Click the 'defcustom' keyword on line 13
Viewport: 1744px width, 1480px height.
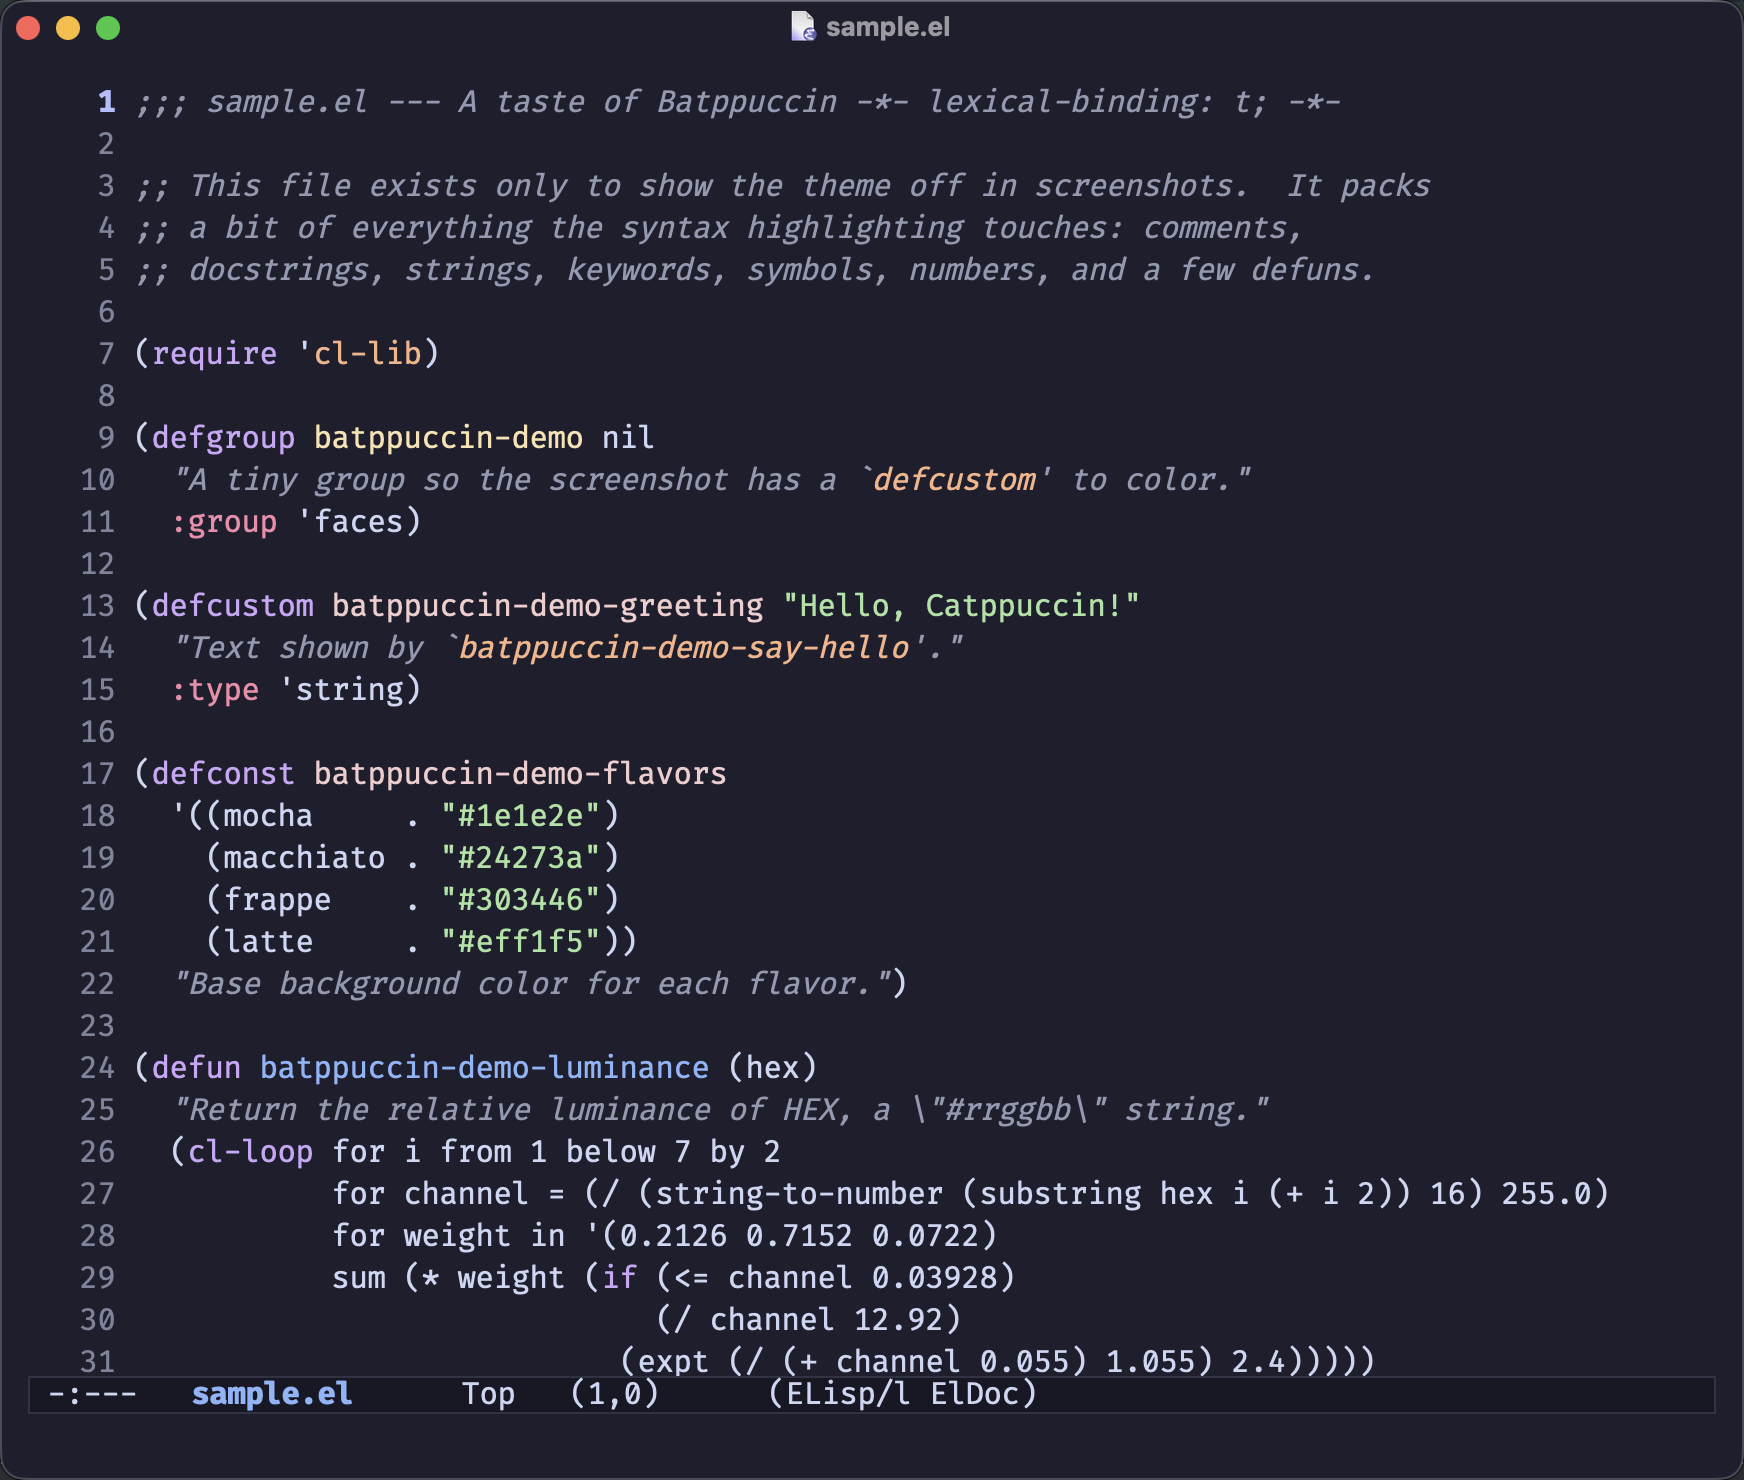pyautogui.click(x=232, y=606)
